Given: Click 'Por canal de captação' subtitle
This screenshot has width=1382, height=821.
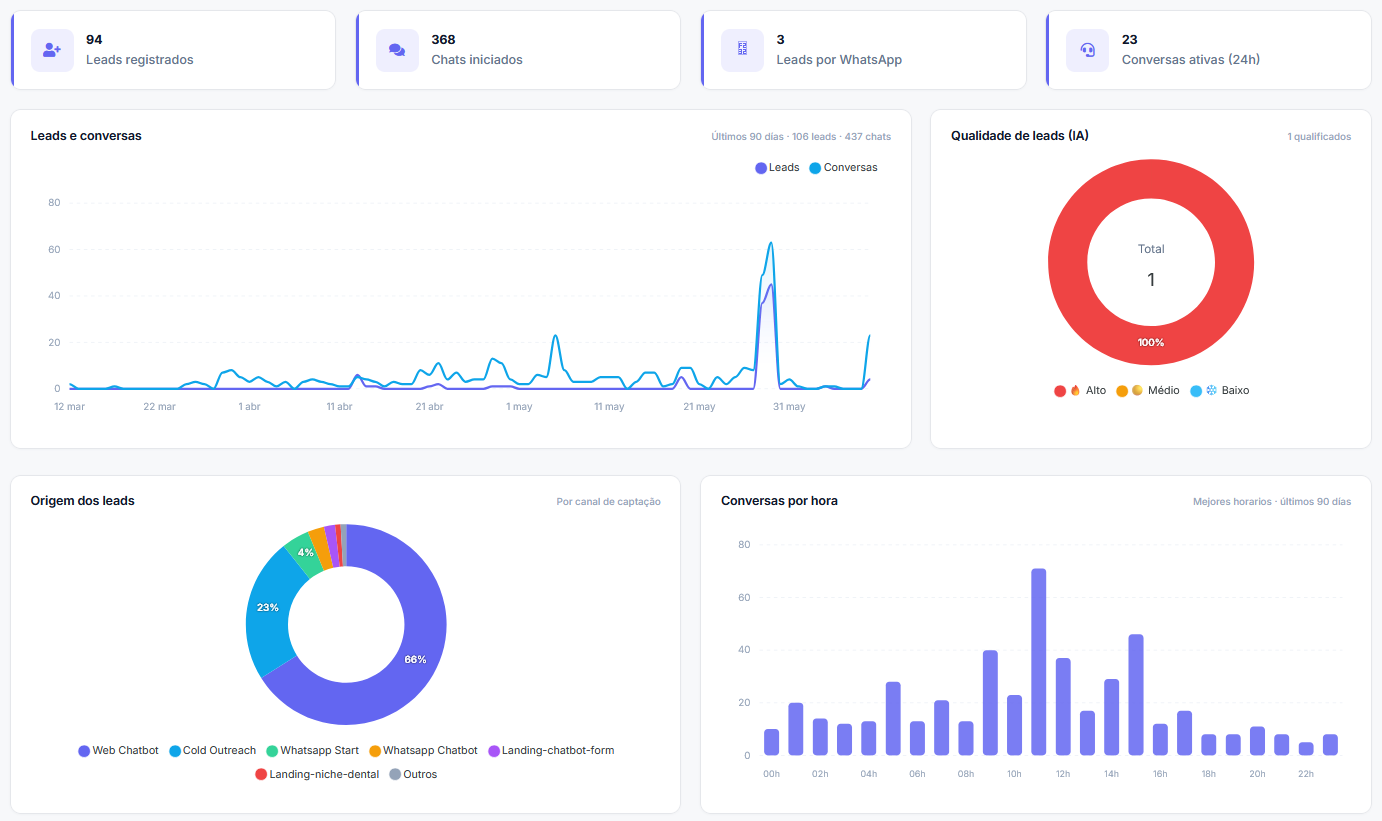Looking at the screenshot, I should click(609, 502).
